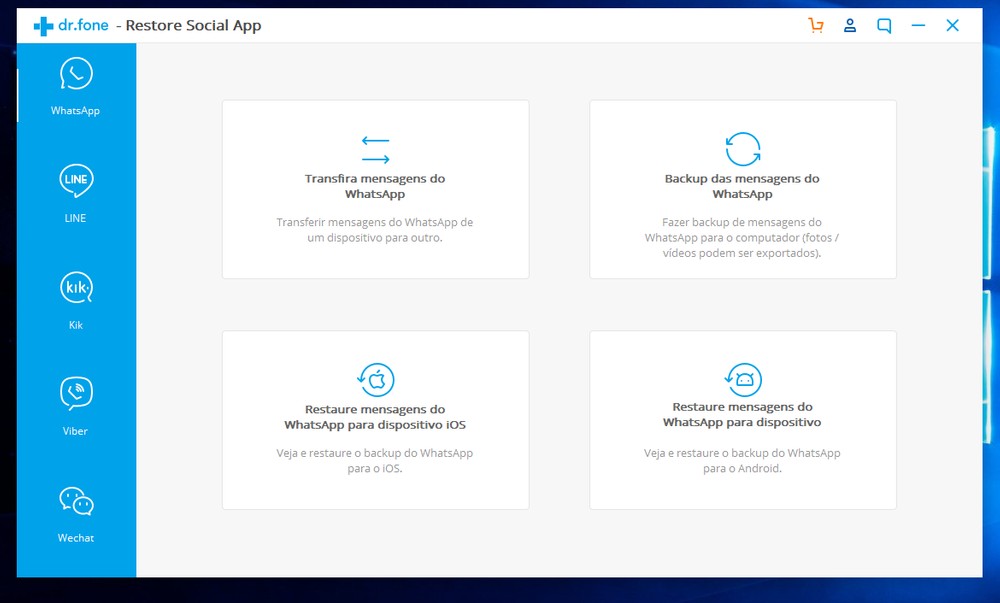Click the shopping cart icon
The image size is (1000, 603).
pyautogui.click(x=816, y=26)
